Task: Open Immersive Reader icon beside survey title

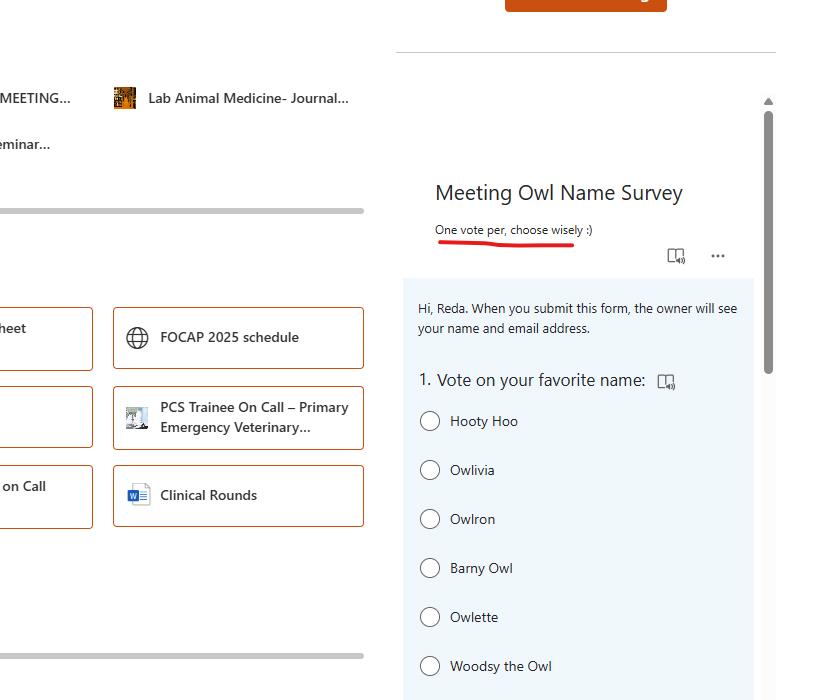Action: click(x=676, y=256)
